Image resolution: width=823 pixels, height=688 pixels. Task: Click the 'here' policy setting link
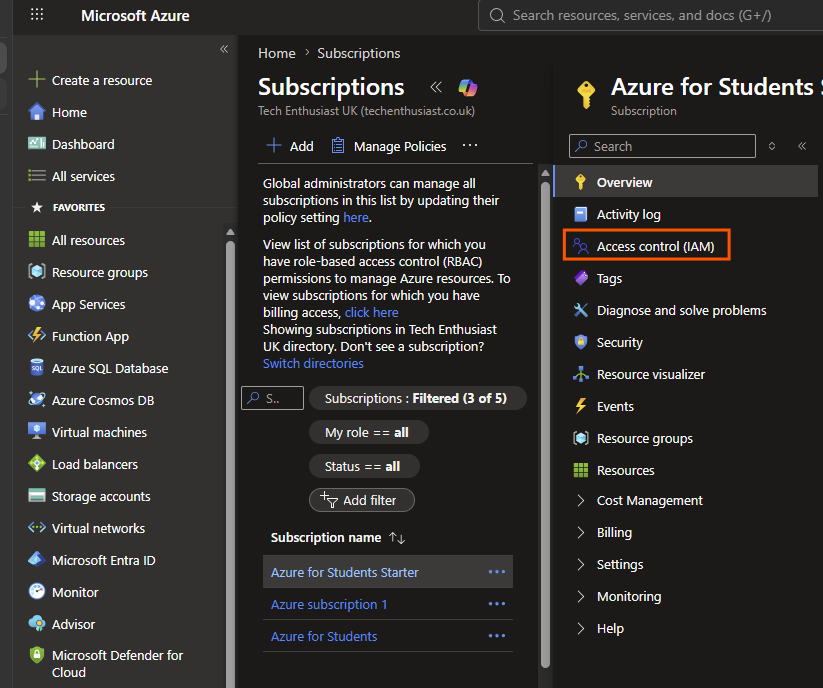(x=356, y=217)
